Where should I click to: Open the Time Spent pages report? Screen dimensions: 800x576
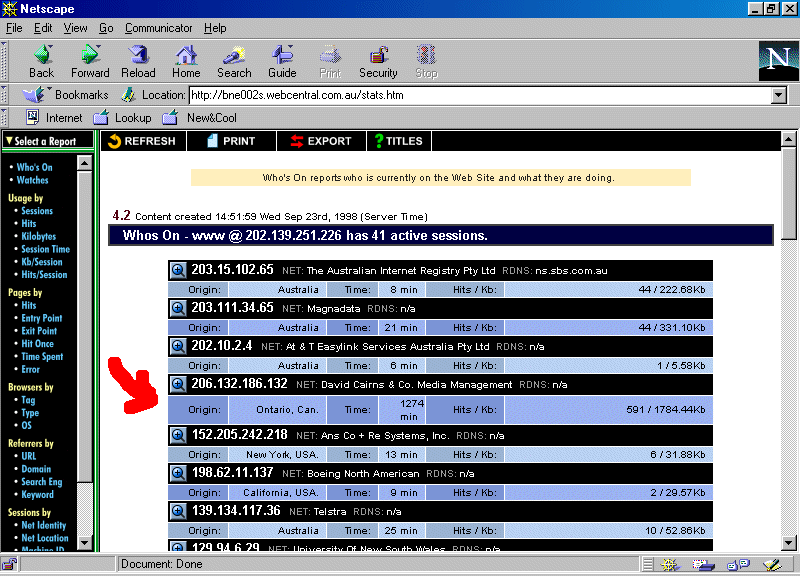pyautogui.click(x=42, y=356)
